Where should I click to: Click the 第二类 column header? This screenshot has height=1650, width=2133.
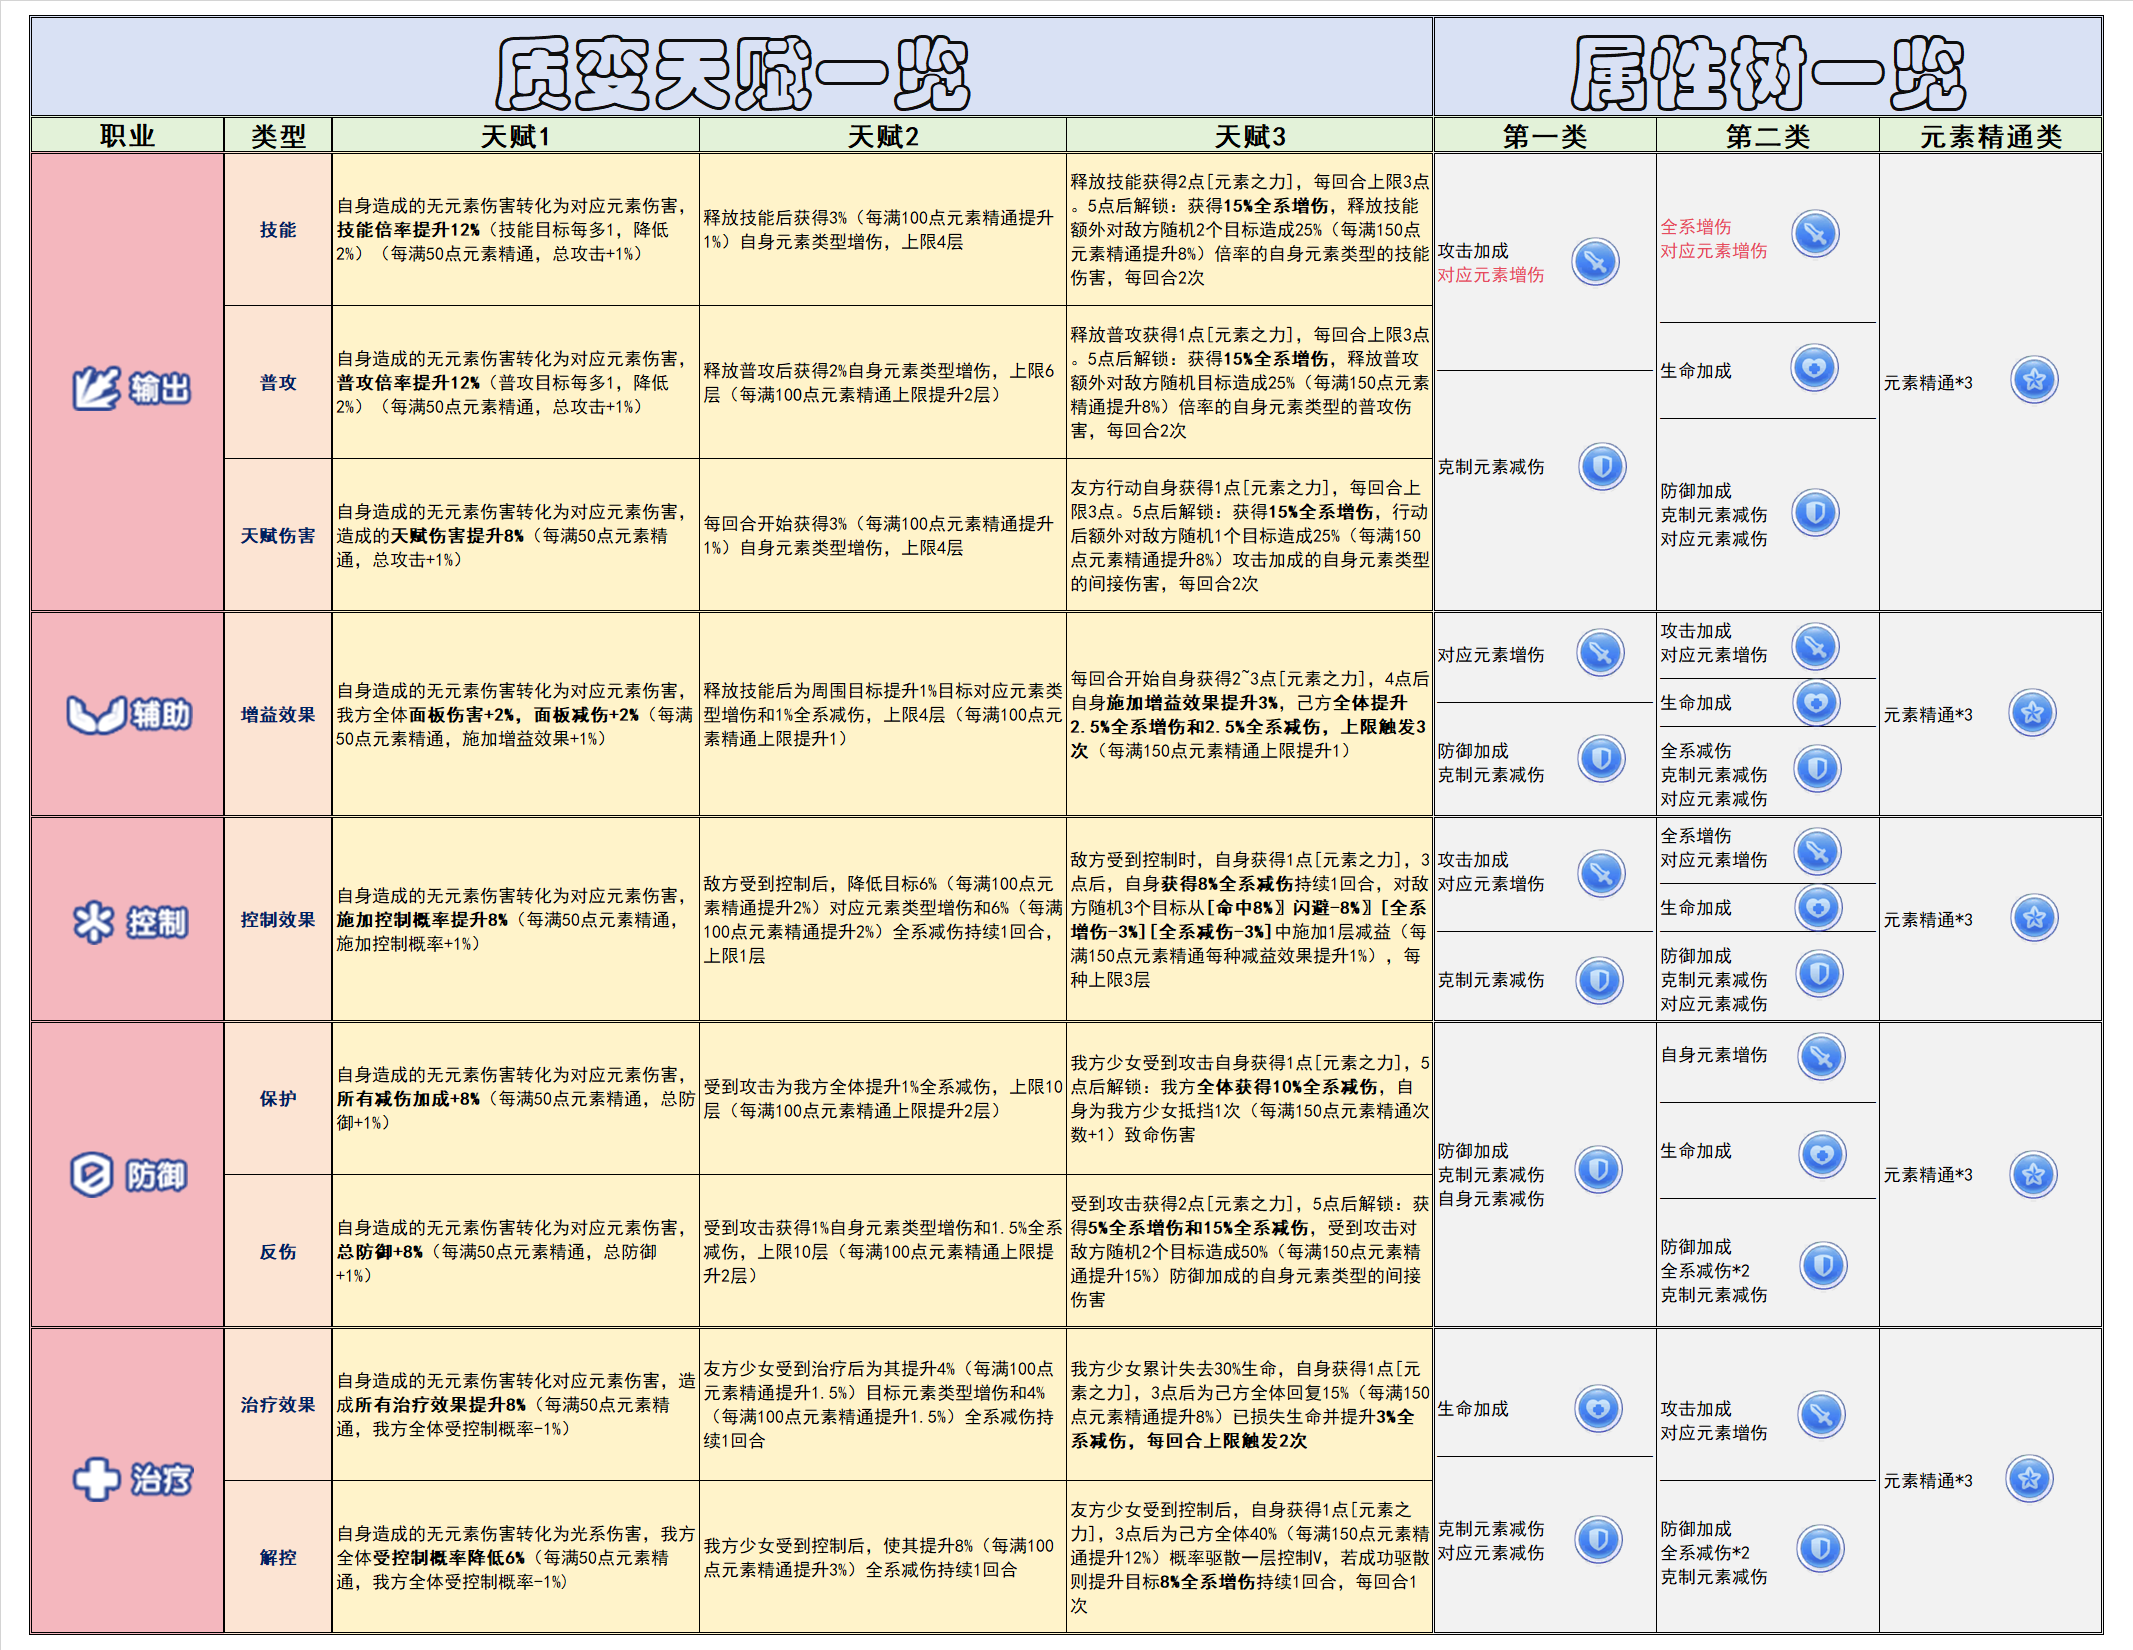coord(1768,136)
